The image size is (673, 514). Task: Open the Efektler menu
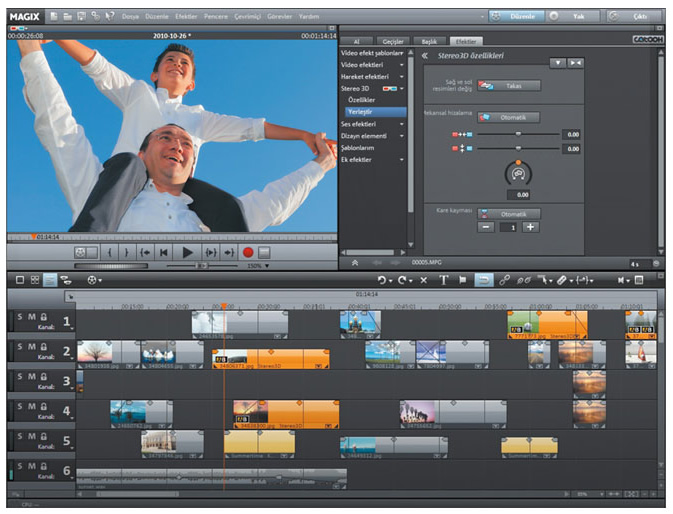pos(186,17)
